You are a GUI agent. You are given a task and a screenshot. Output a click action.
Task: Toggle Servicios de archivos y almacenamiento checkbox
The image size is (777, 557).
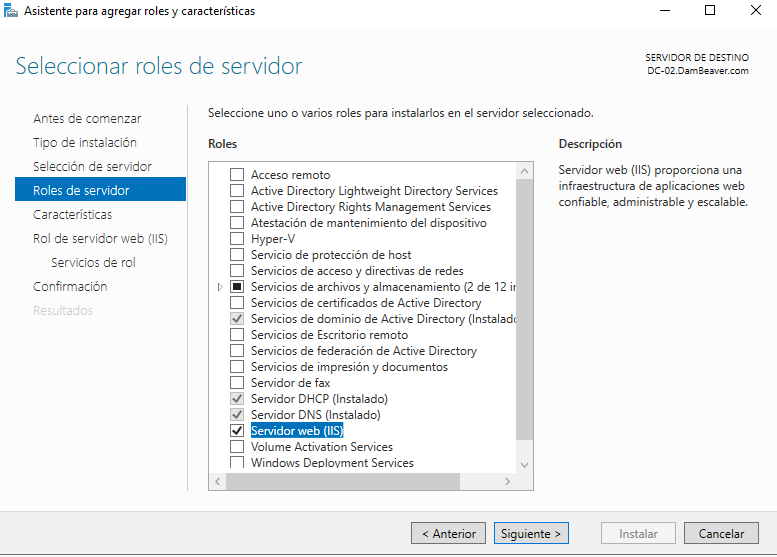tap(237, 286)
